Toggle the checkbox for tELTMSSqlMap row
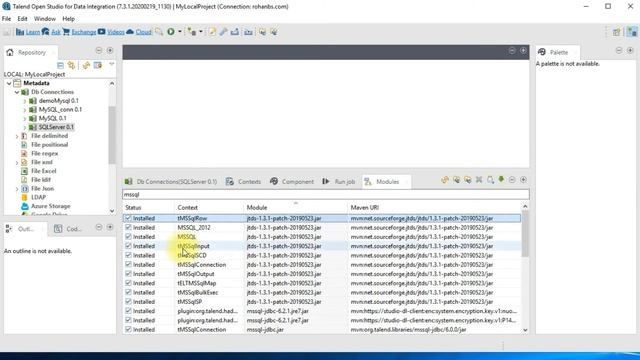This screenshot has width=640, height=360. pos(128,283)
